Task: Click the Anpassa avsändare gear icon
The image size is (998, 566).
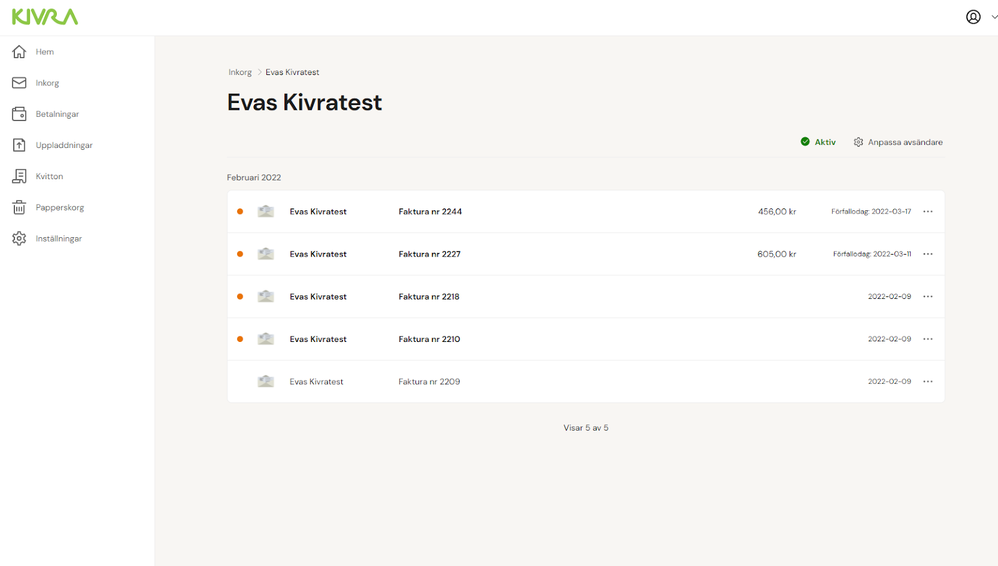Action: click(x=859, y=142)
